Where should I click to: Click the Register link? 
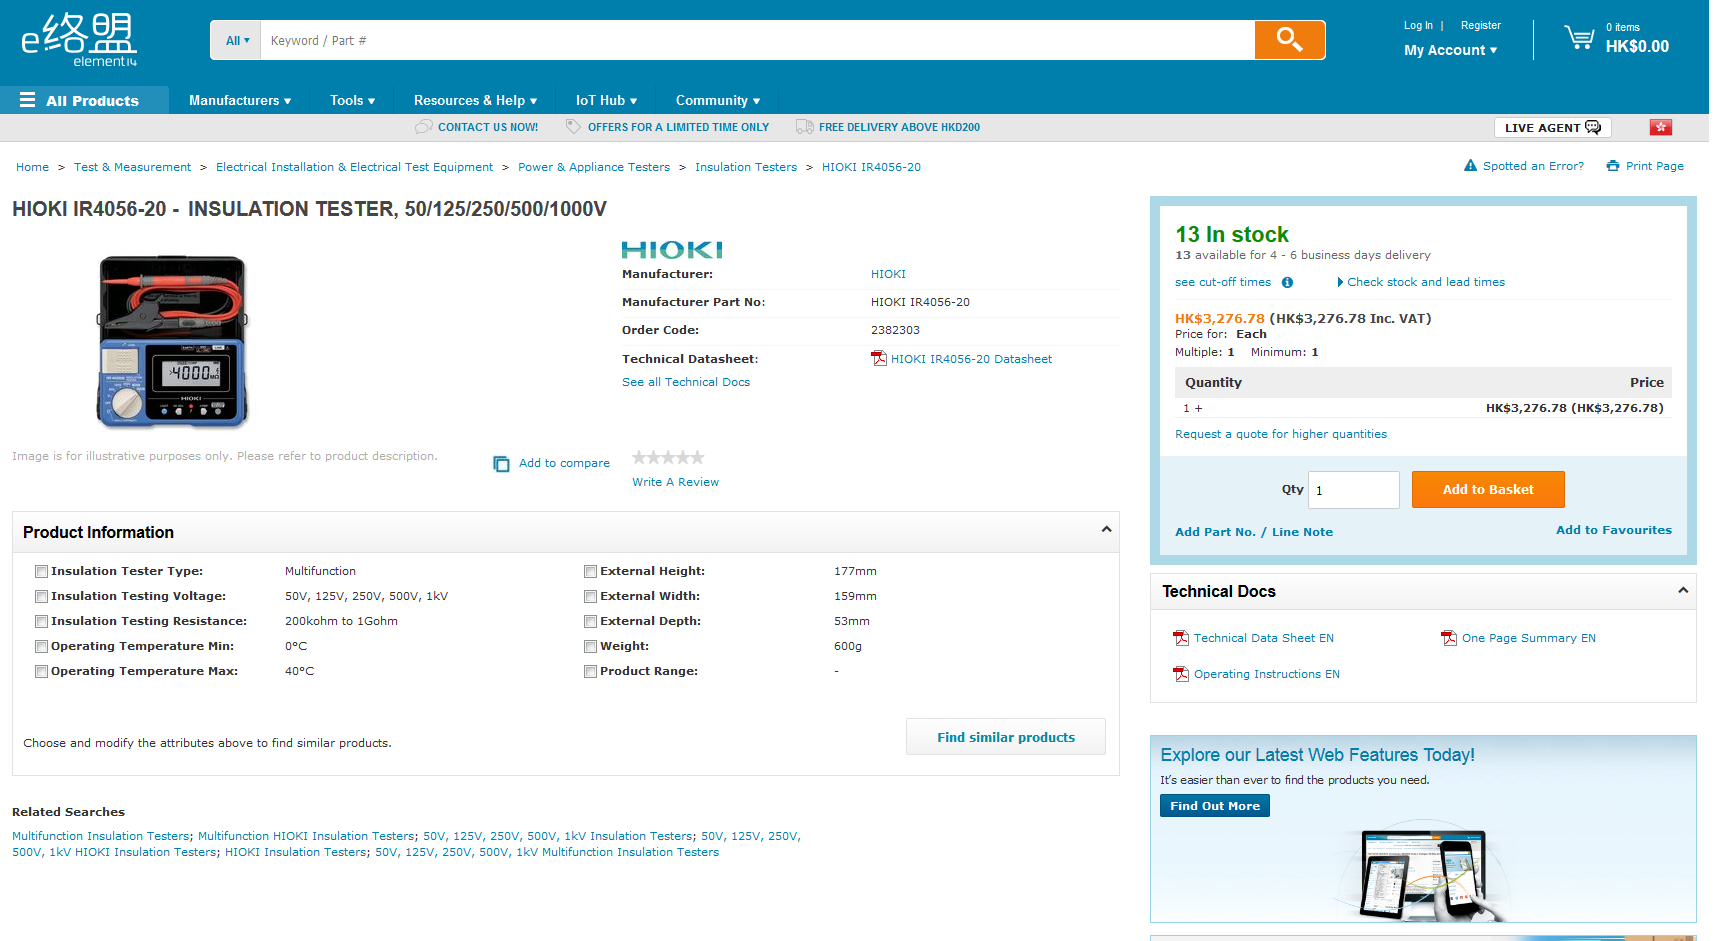[1480, 25]
